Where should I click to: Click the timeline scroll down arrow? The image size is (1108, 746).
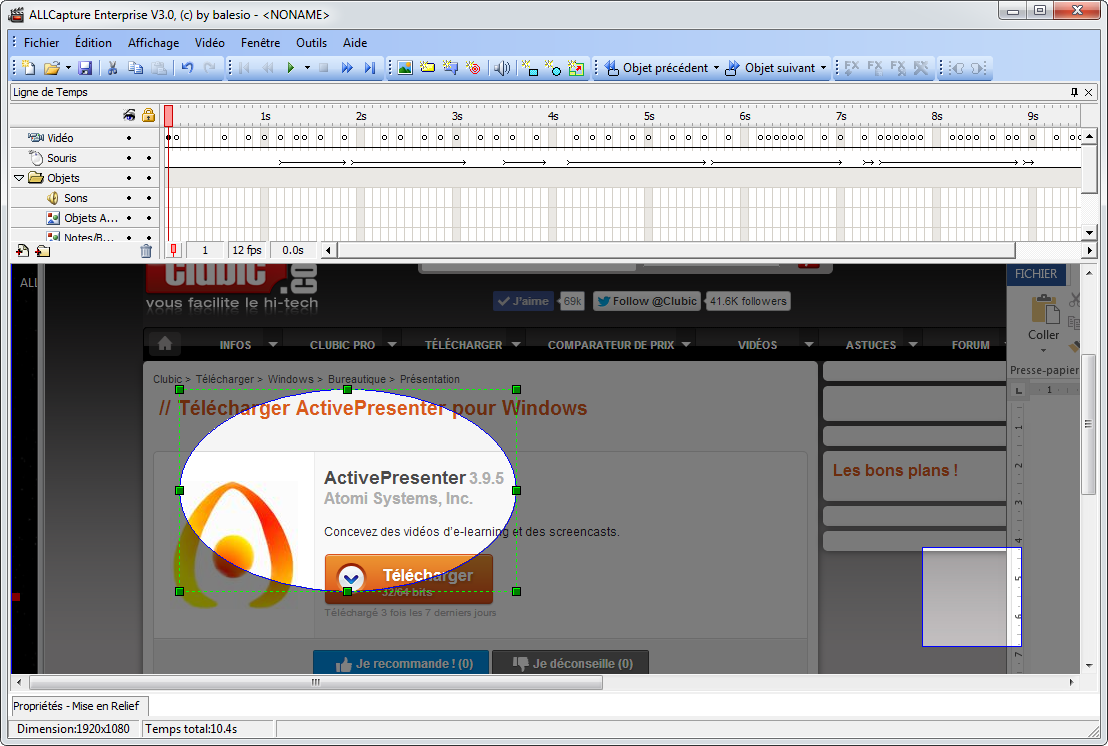[1089, 232]
